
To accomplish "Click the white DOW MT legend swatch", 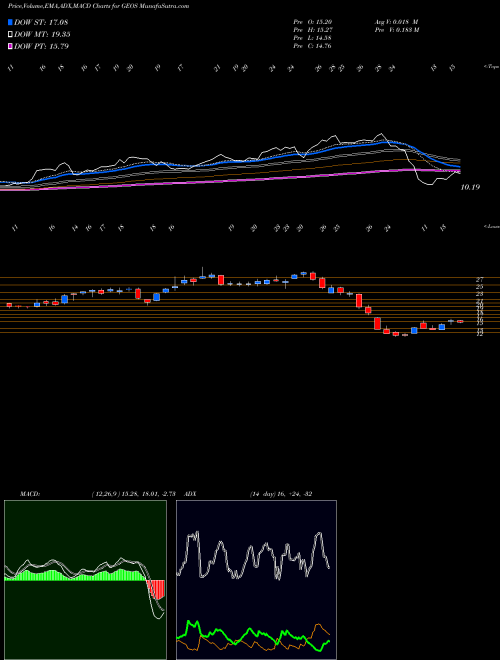I will pyautogui.click(x=10, y=35).
